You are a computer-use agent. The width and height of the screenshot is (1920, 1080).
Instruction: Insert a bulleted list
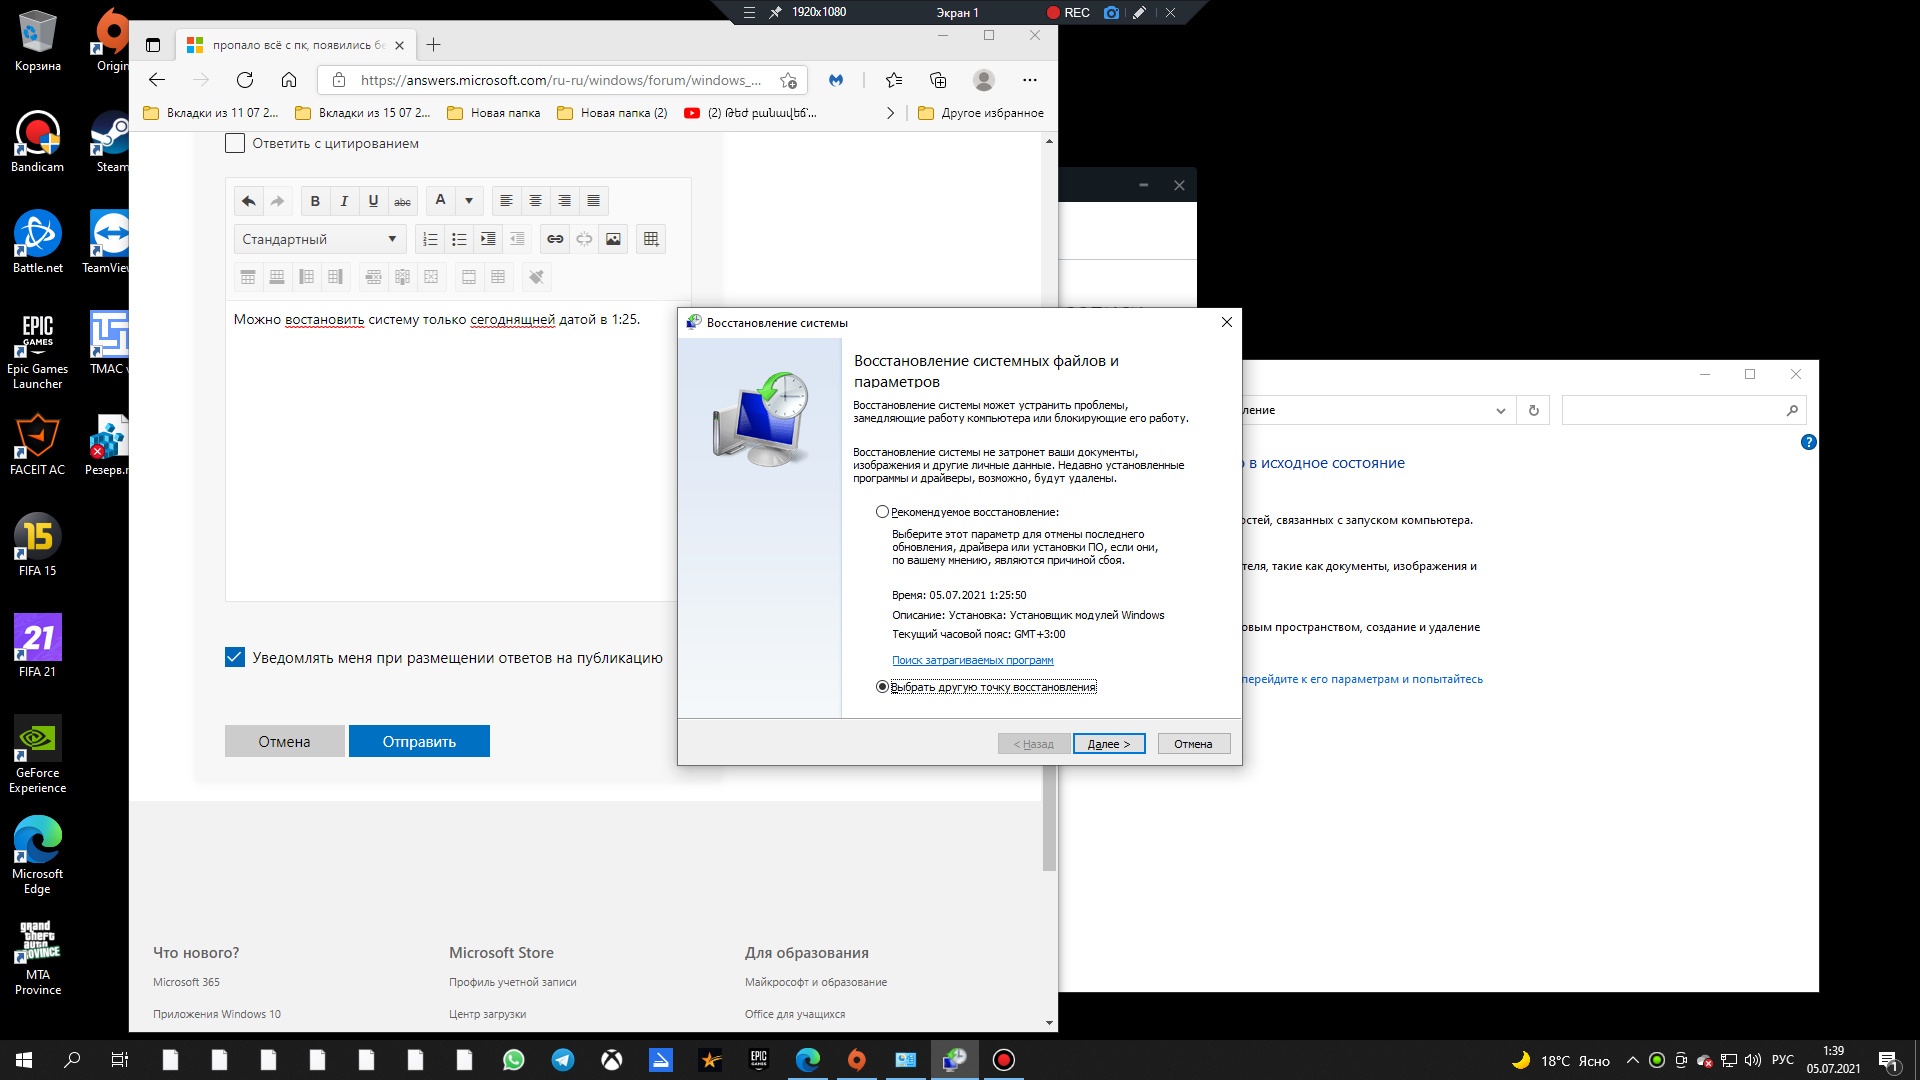coord(459,239)
